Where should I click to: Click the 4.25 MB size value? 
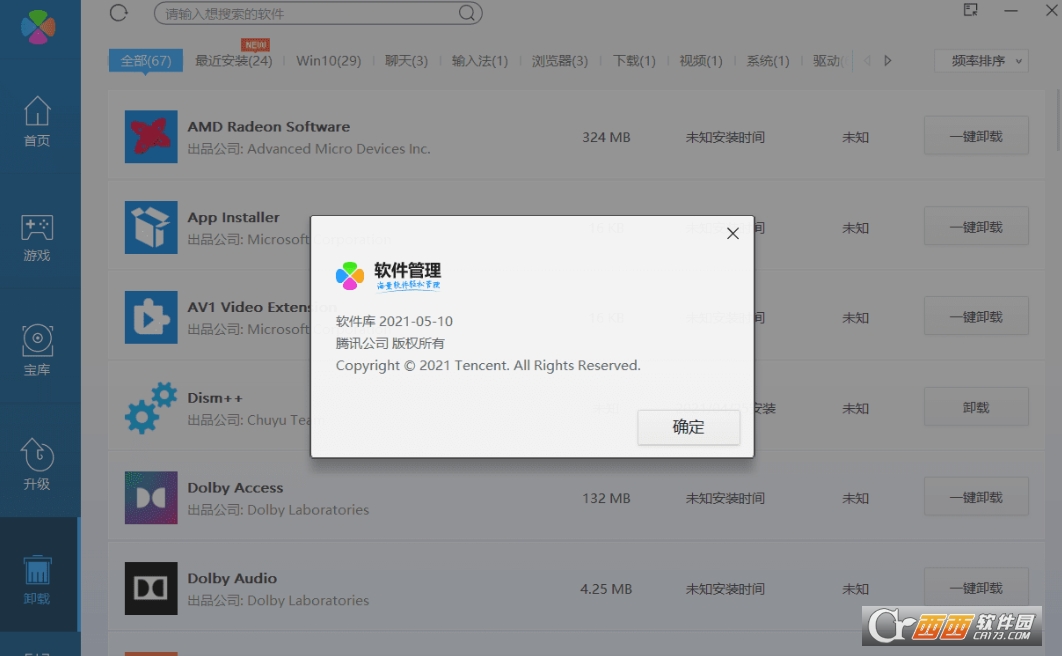tap(606, 589)
